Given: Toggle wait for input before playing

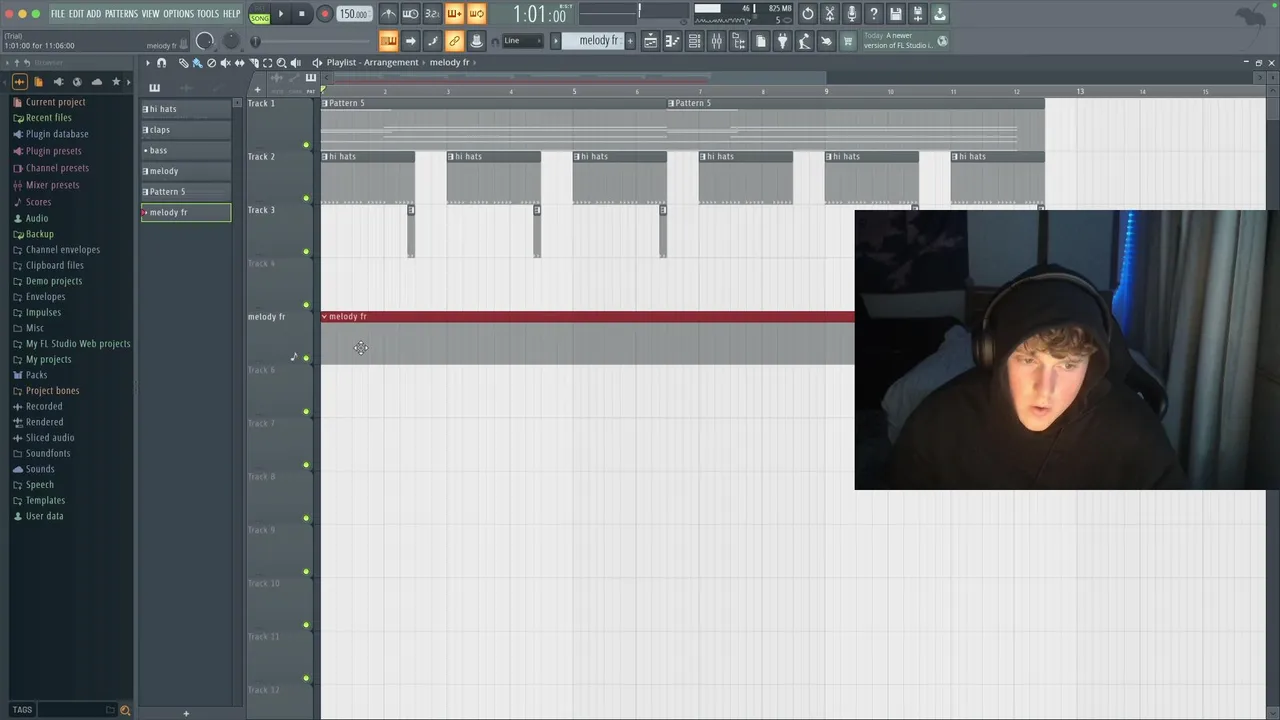Looking at the screenshot, I should point(410,14).
